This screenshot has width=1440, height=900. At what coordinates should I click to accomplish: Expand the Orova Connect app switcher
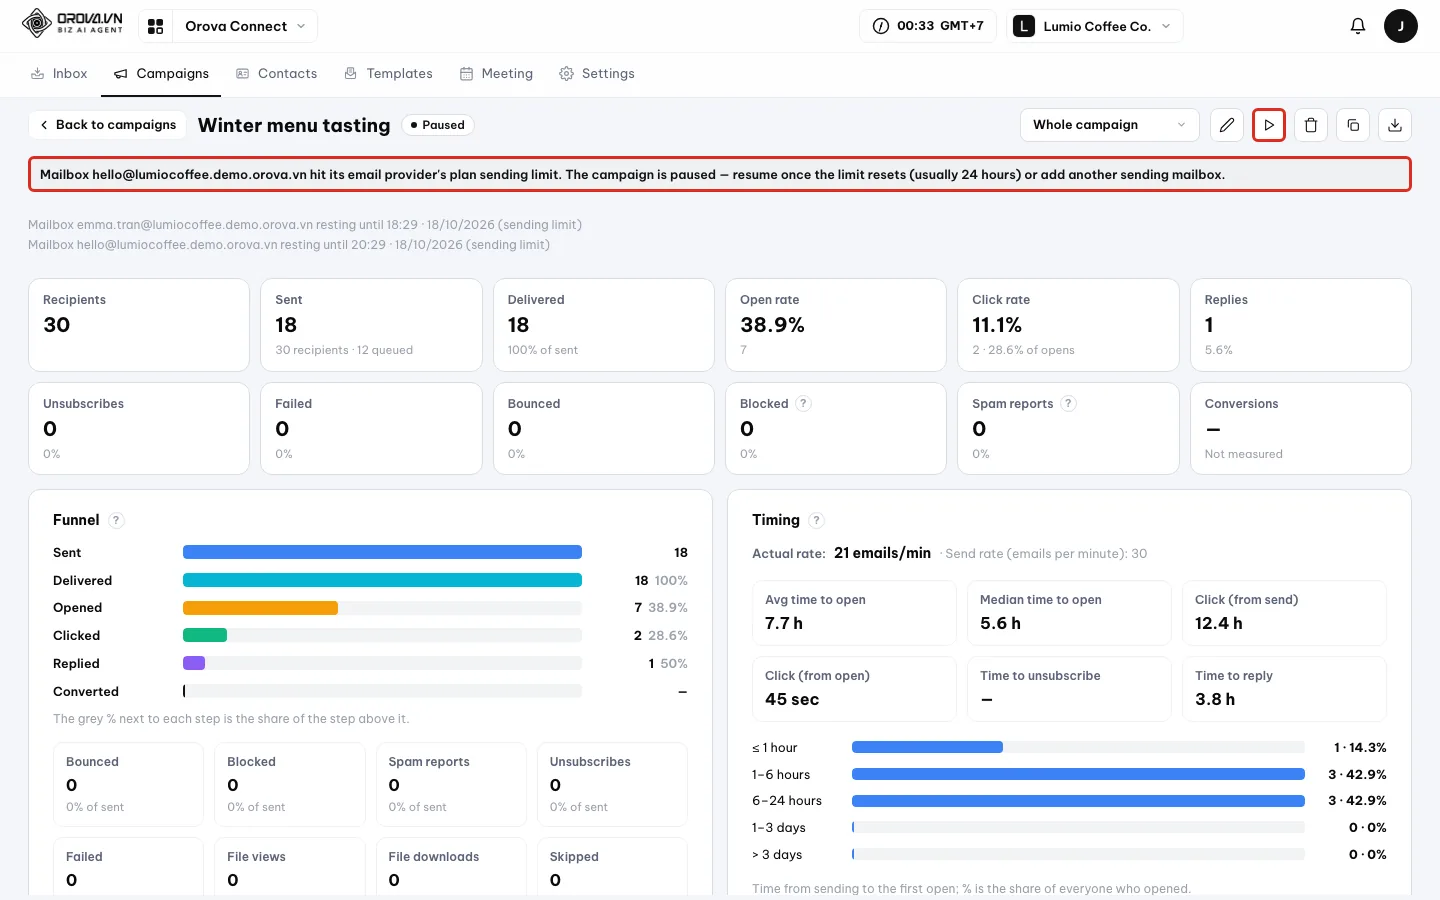click(x=245, y=26)
